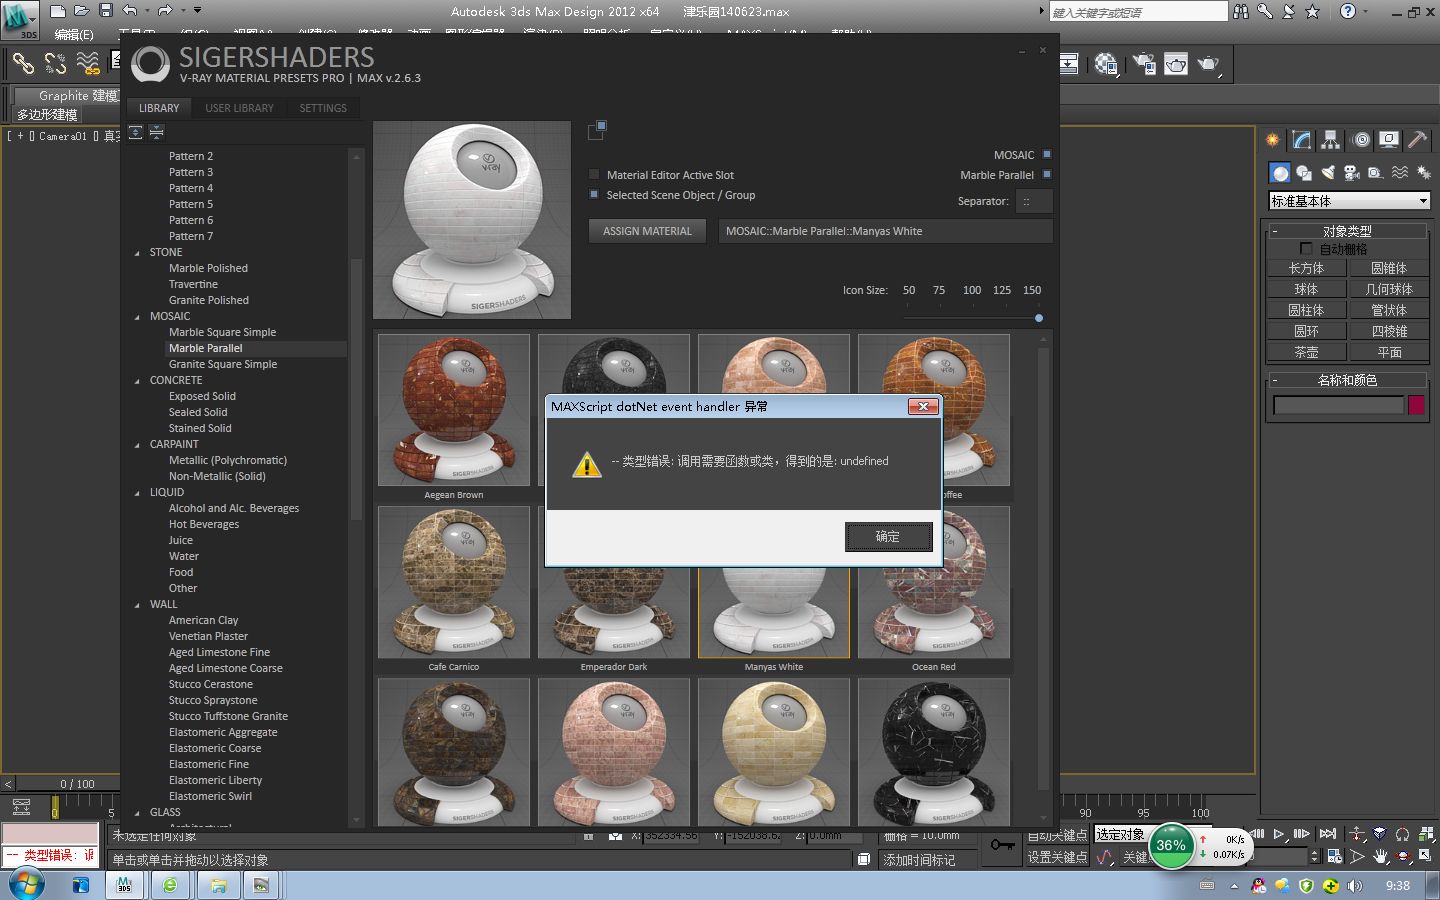Click the Pan View hand icon

(1381, 856)
